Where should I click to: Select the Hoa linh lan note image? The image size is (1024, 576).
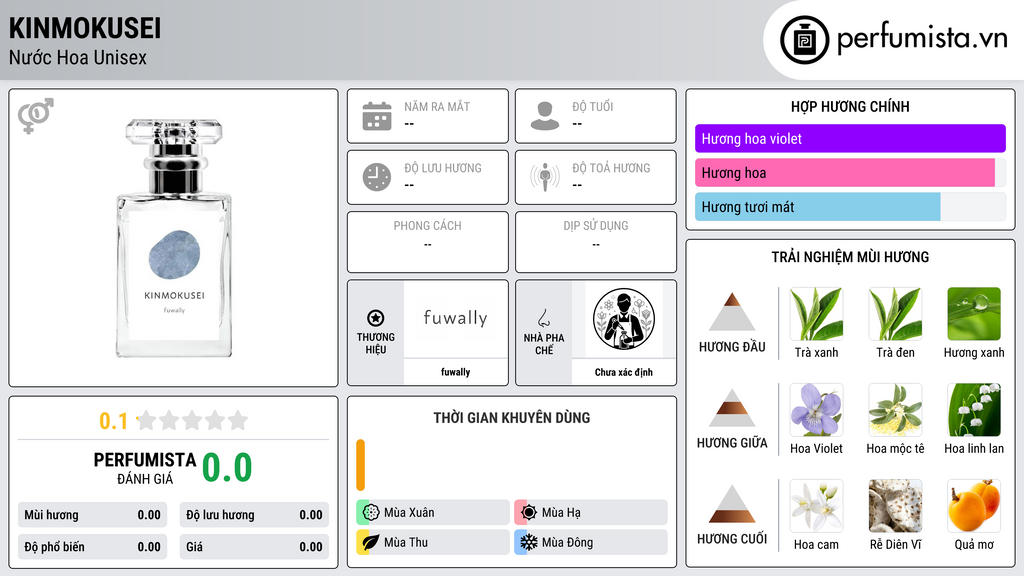coord(974,410)
